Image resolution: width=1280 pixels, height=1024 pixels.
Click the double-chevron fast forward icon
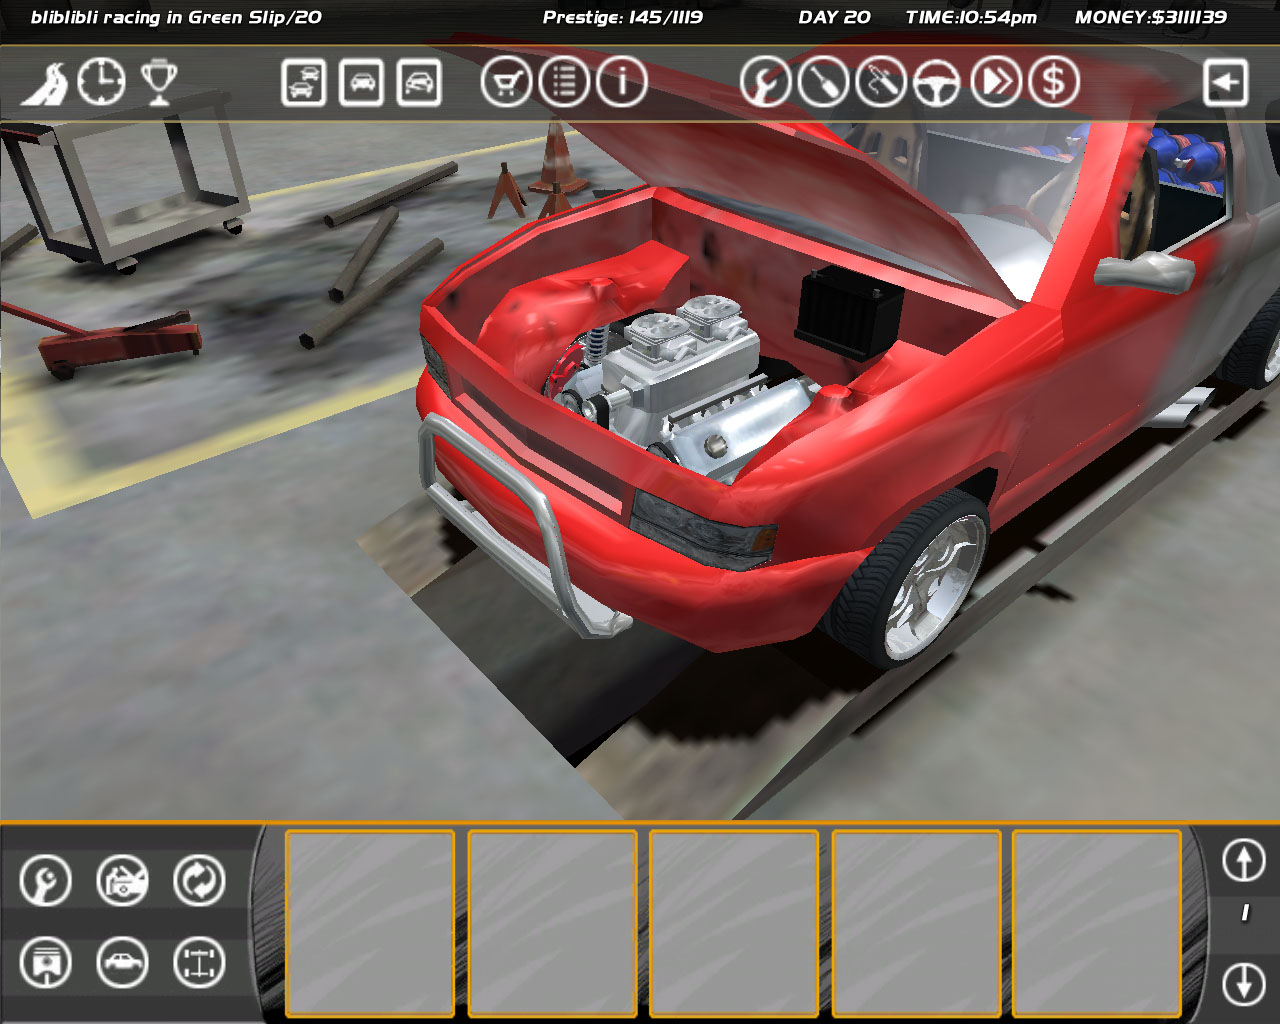coord(996,82)
